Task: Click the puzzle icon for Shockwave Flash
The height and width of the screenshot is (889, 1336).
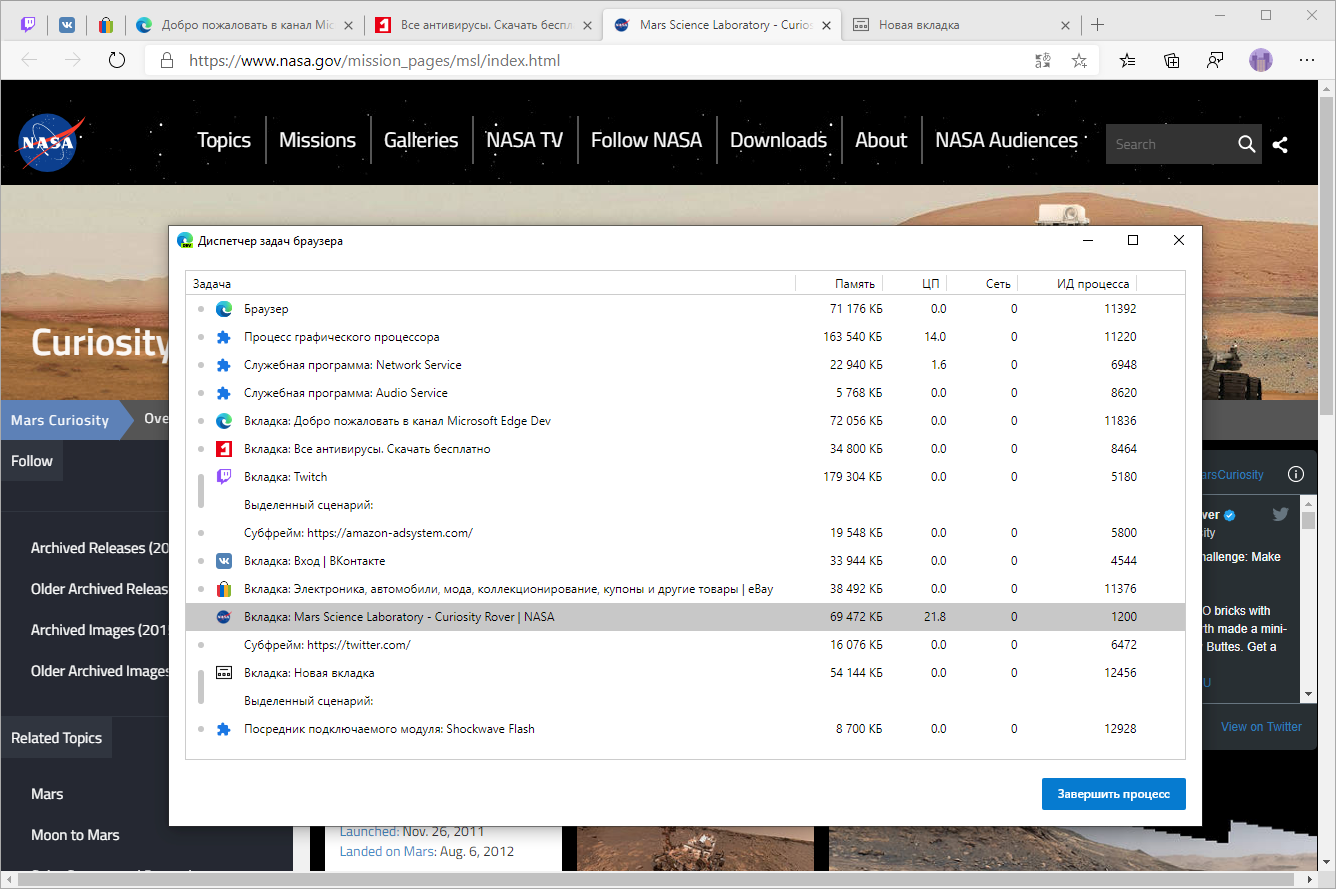Action: pyautogui.click(x=224, y=729)
